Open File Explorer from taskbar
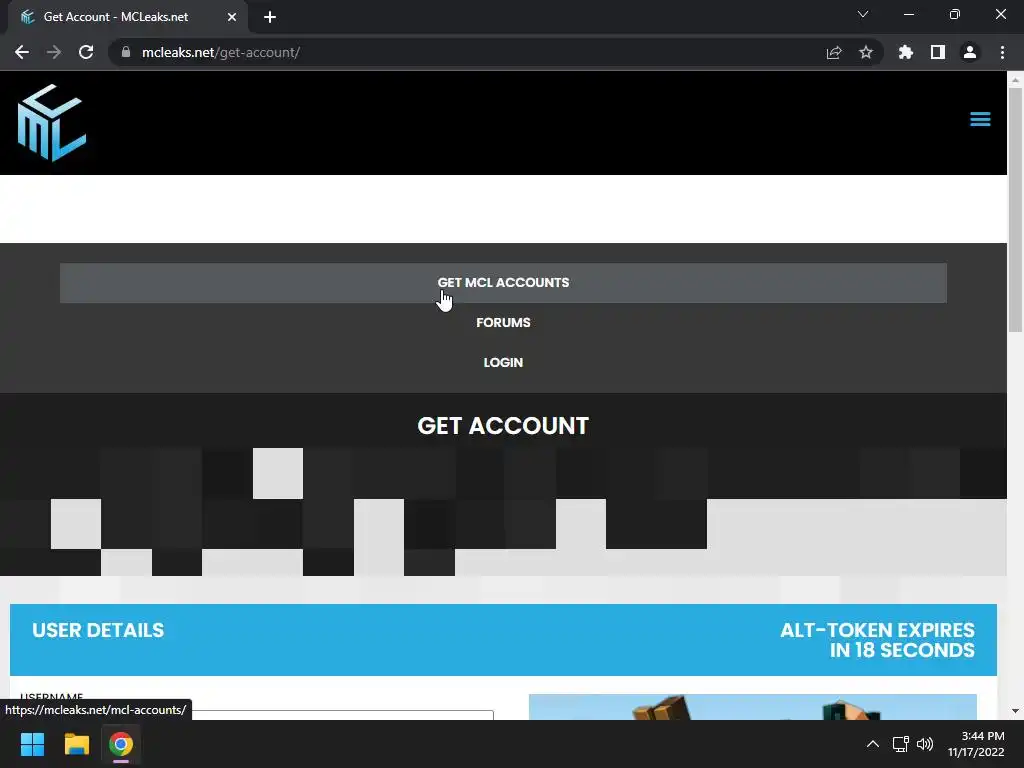The image size is (1024, 768). click(x=76, y=744)
